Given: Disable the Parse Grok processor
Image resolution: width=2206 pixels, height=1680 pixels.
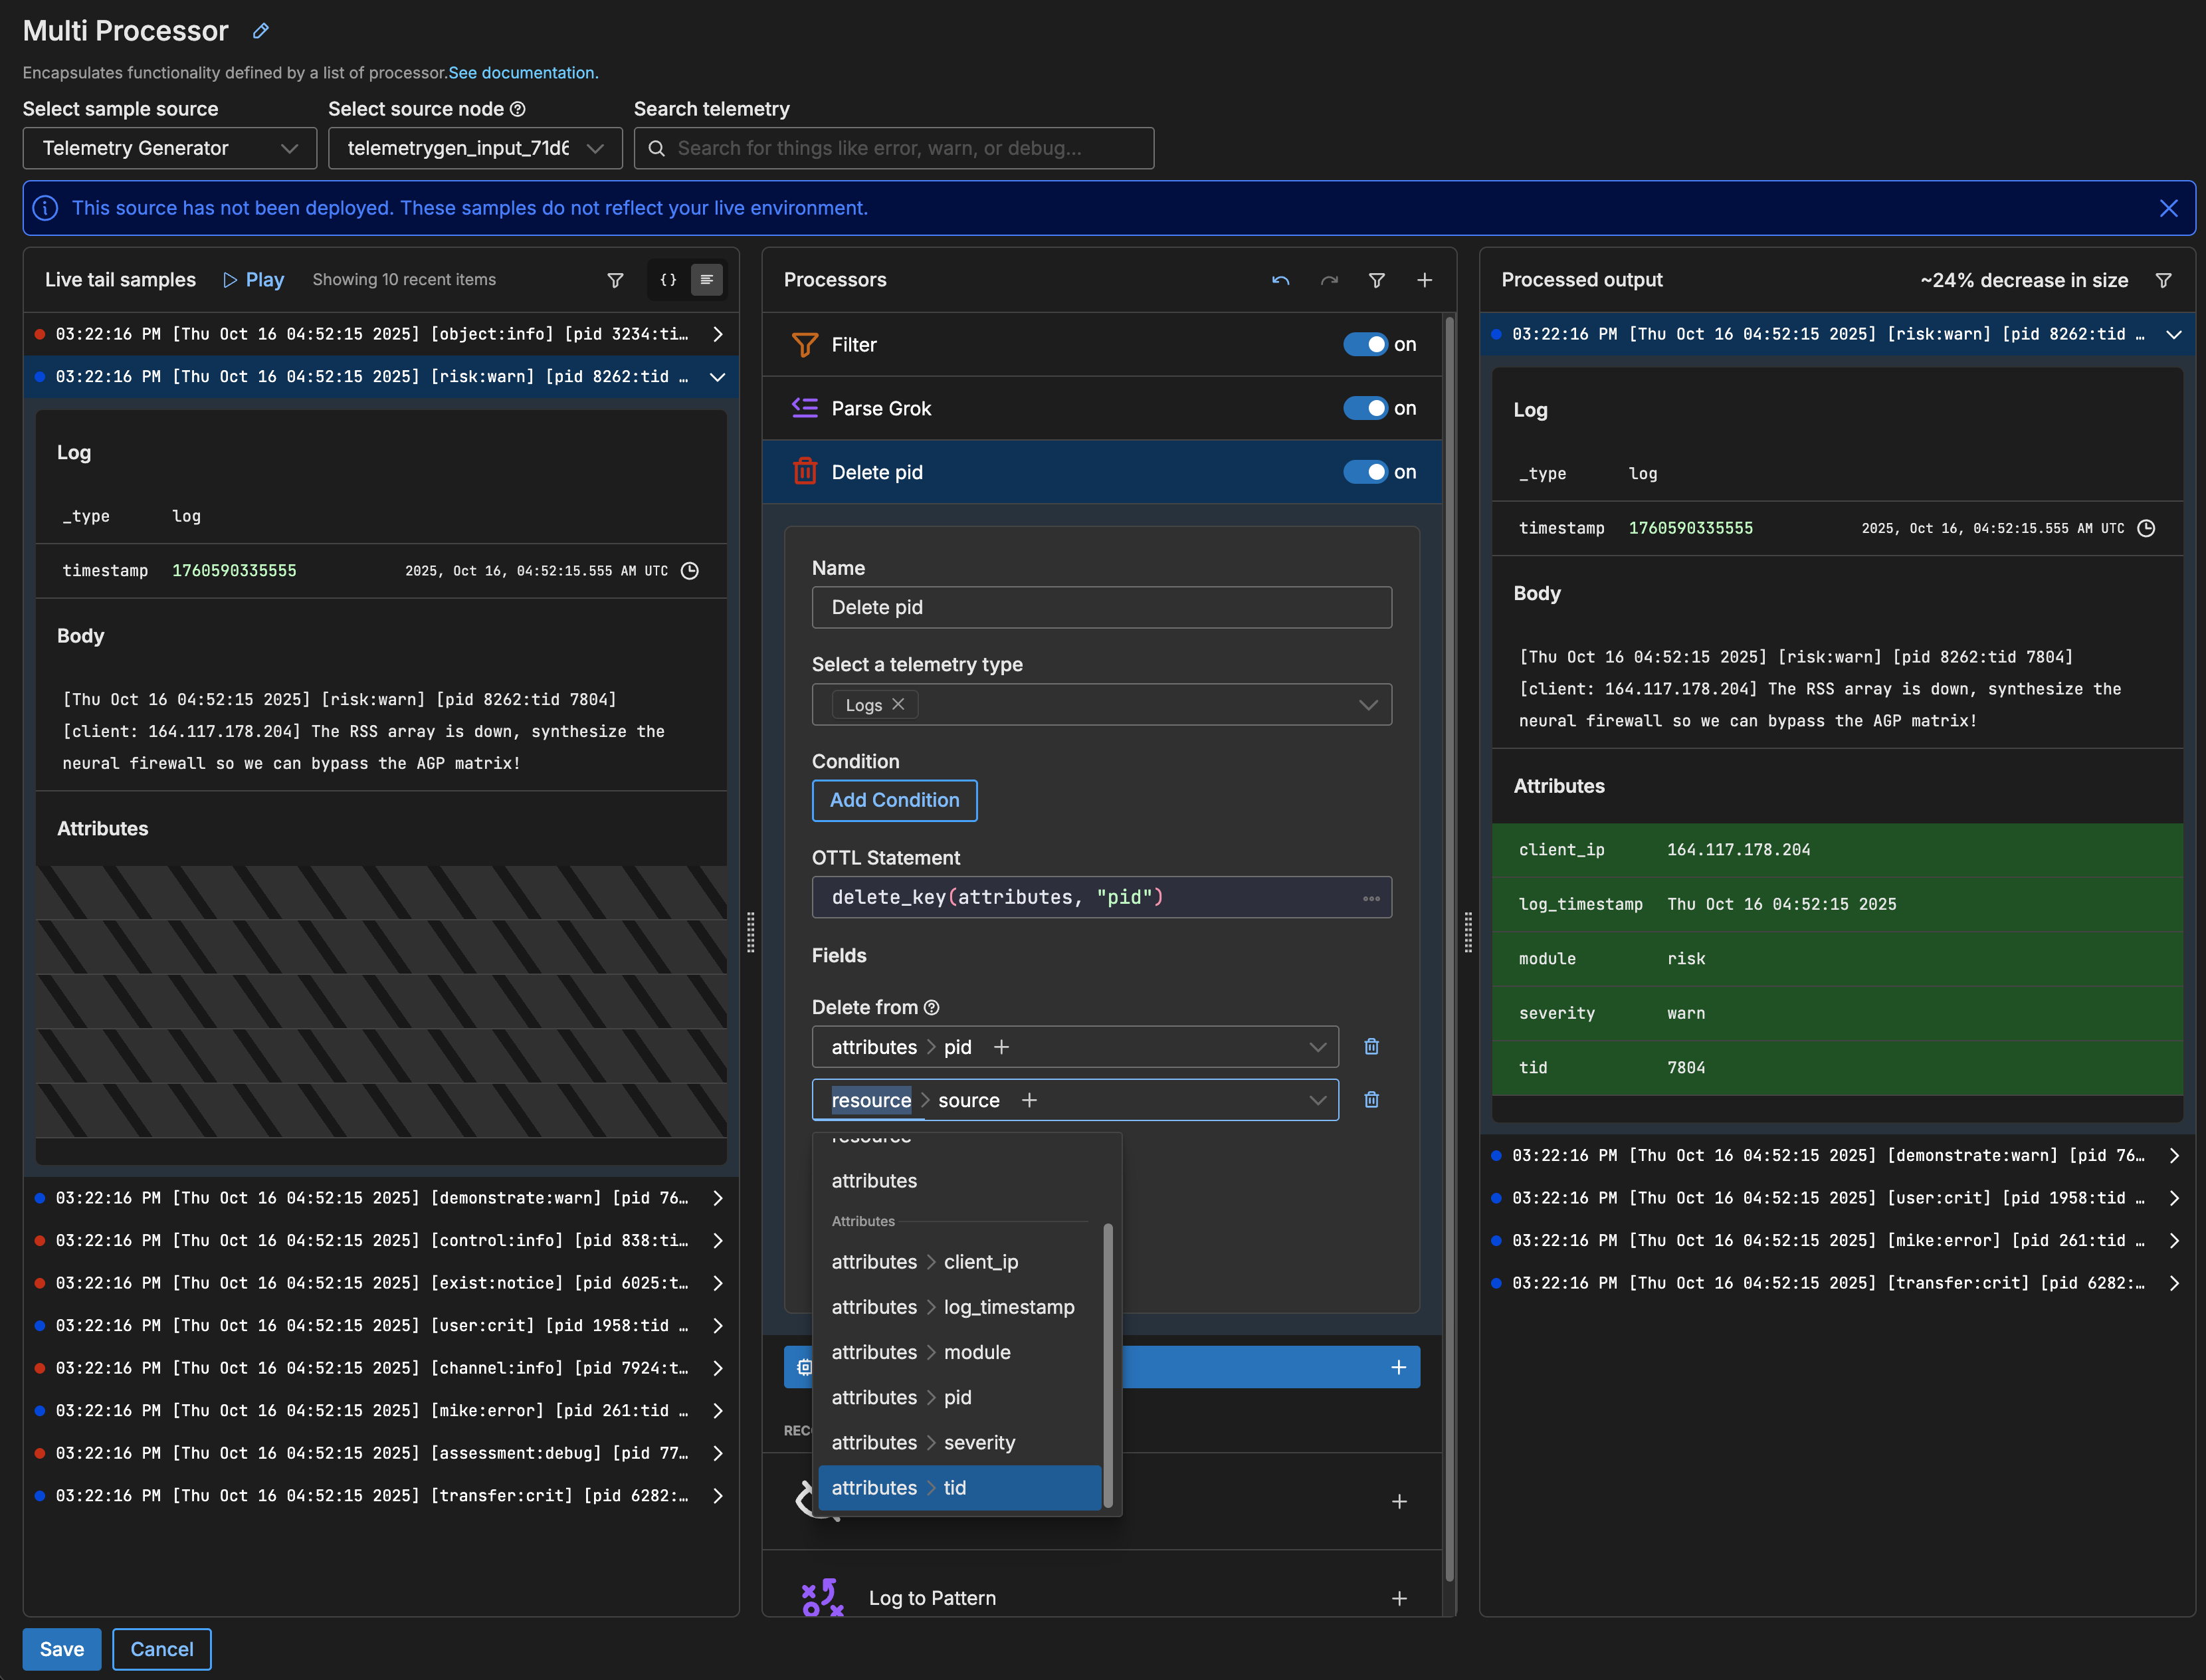Looking at the screenshot, I should tap(1365, 408).
